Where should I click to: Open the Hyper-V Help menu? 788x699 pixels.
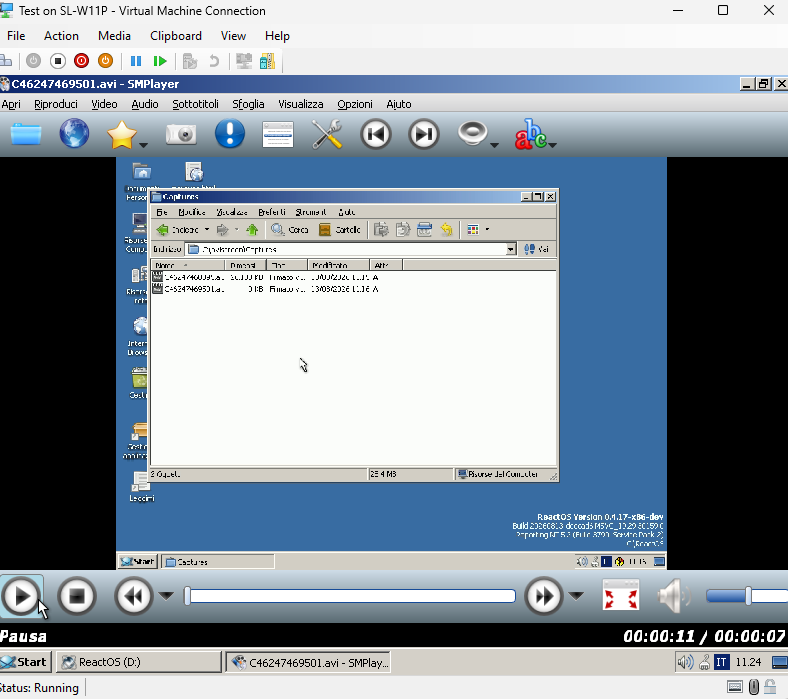277,36
